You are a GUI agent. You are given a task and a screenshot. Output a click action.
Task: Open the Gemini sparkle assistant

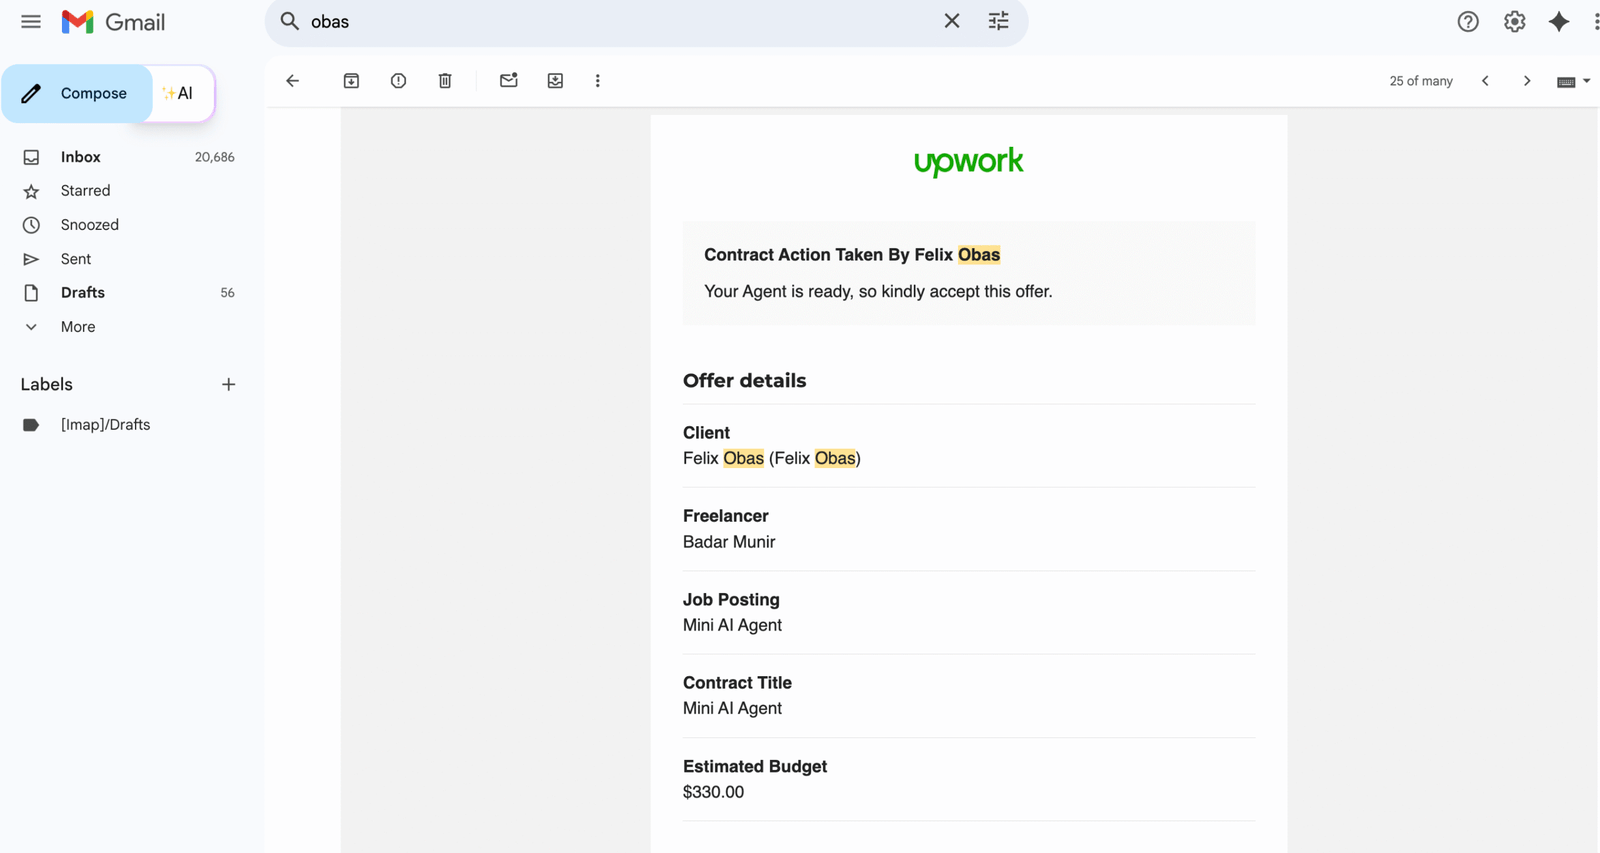(x=1558, y=22)
